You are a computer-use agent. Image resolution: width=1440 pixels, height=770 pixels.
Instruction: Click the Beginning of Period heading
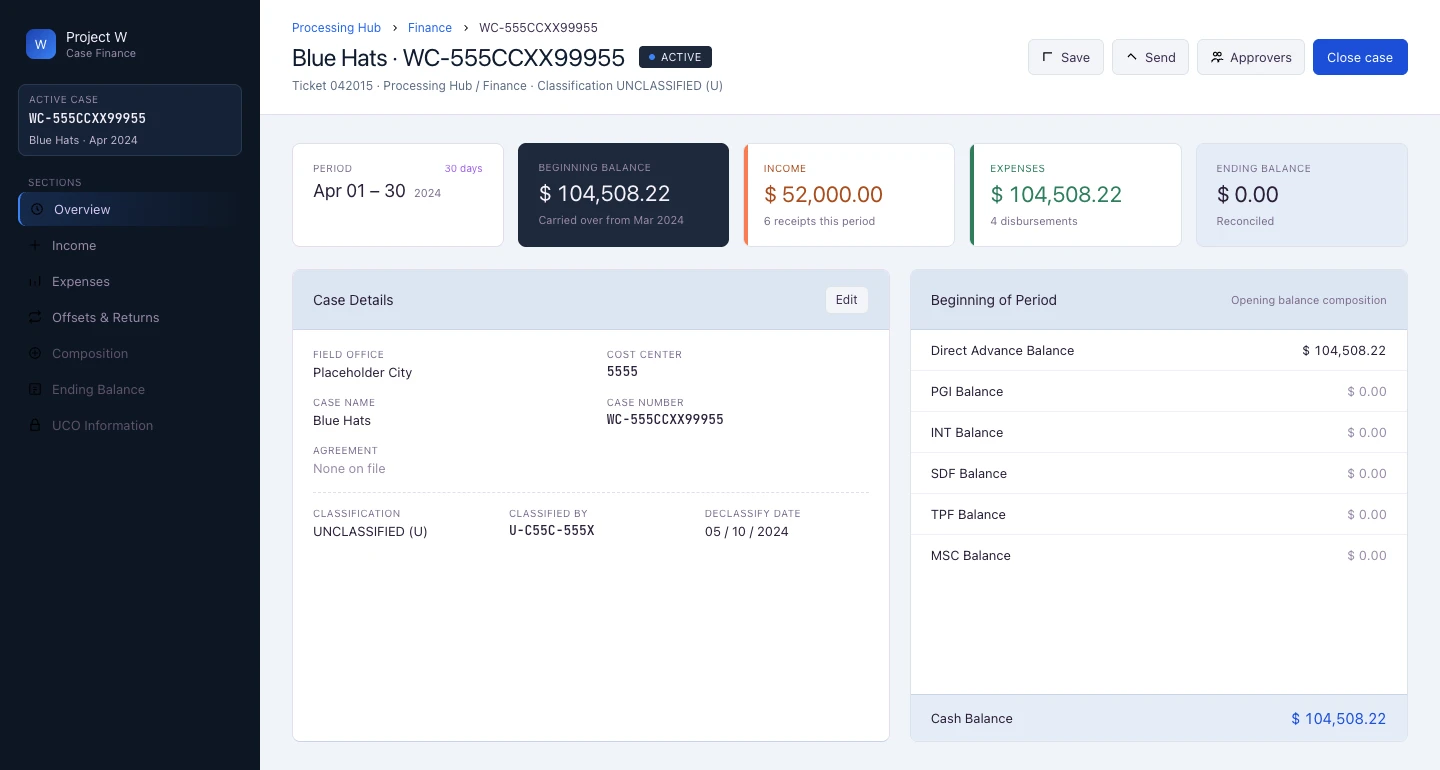tap(994, 300)
